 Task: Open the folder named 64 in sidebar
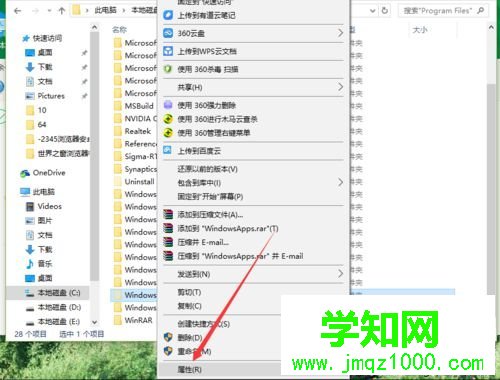coord(42,125)
